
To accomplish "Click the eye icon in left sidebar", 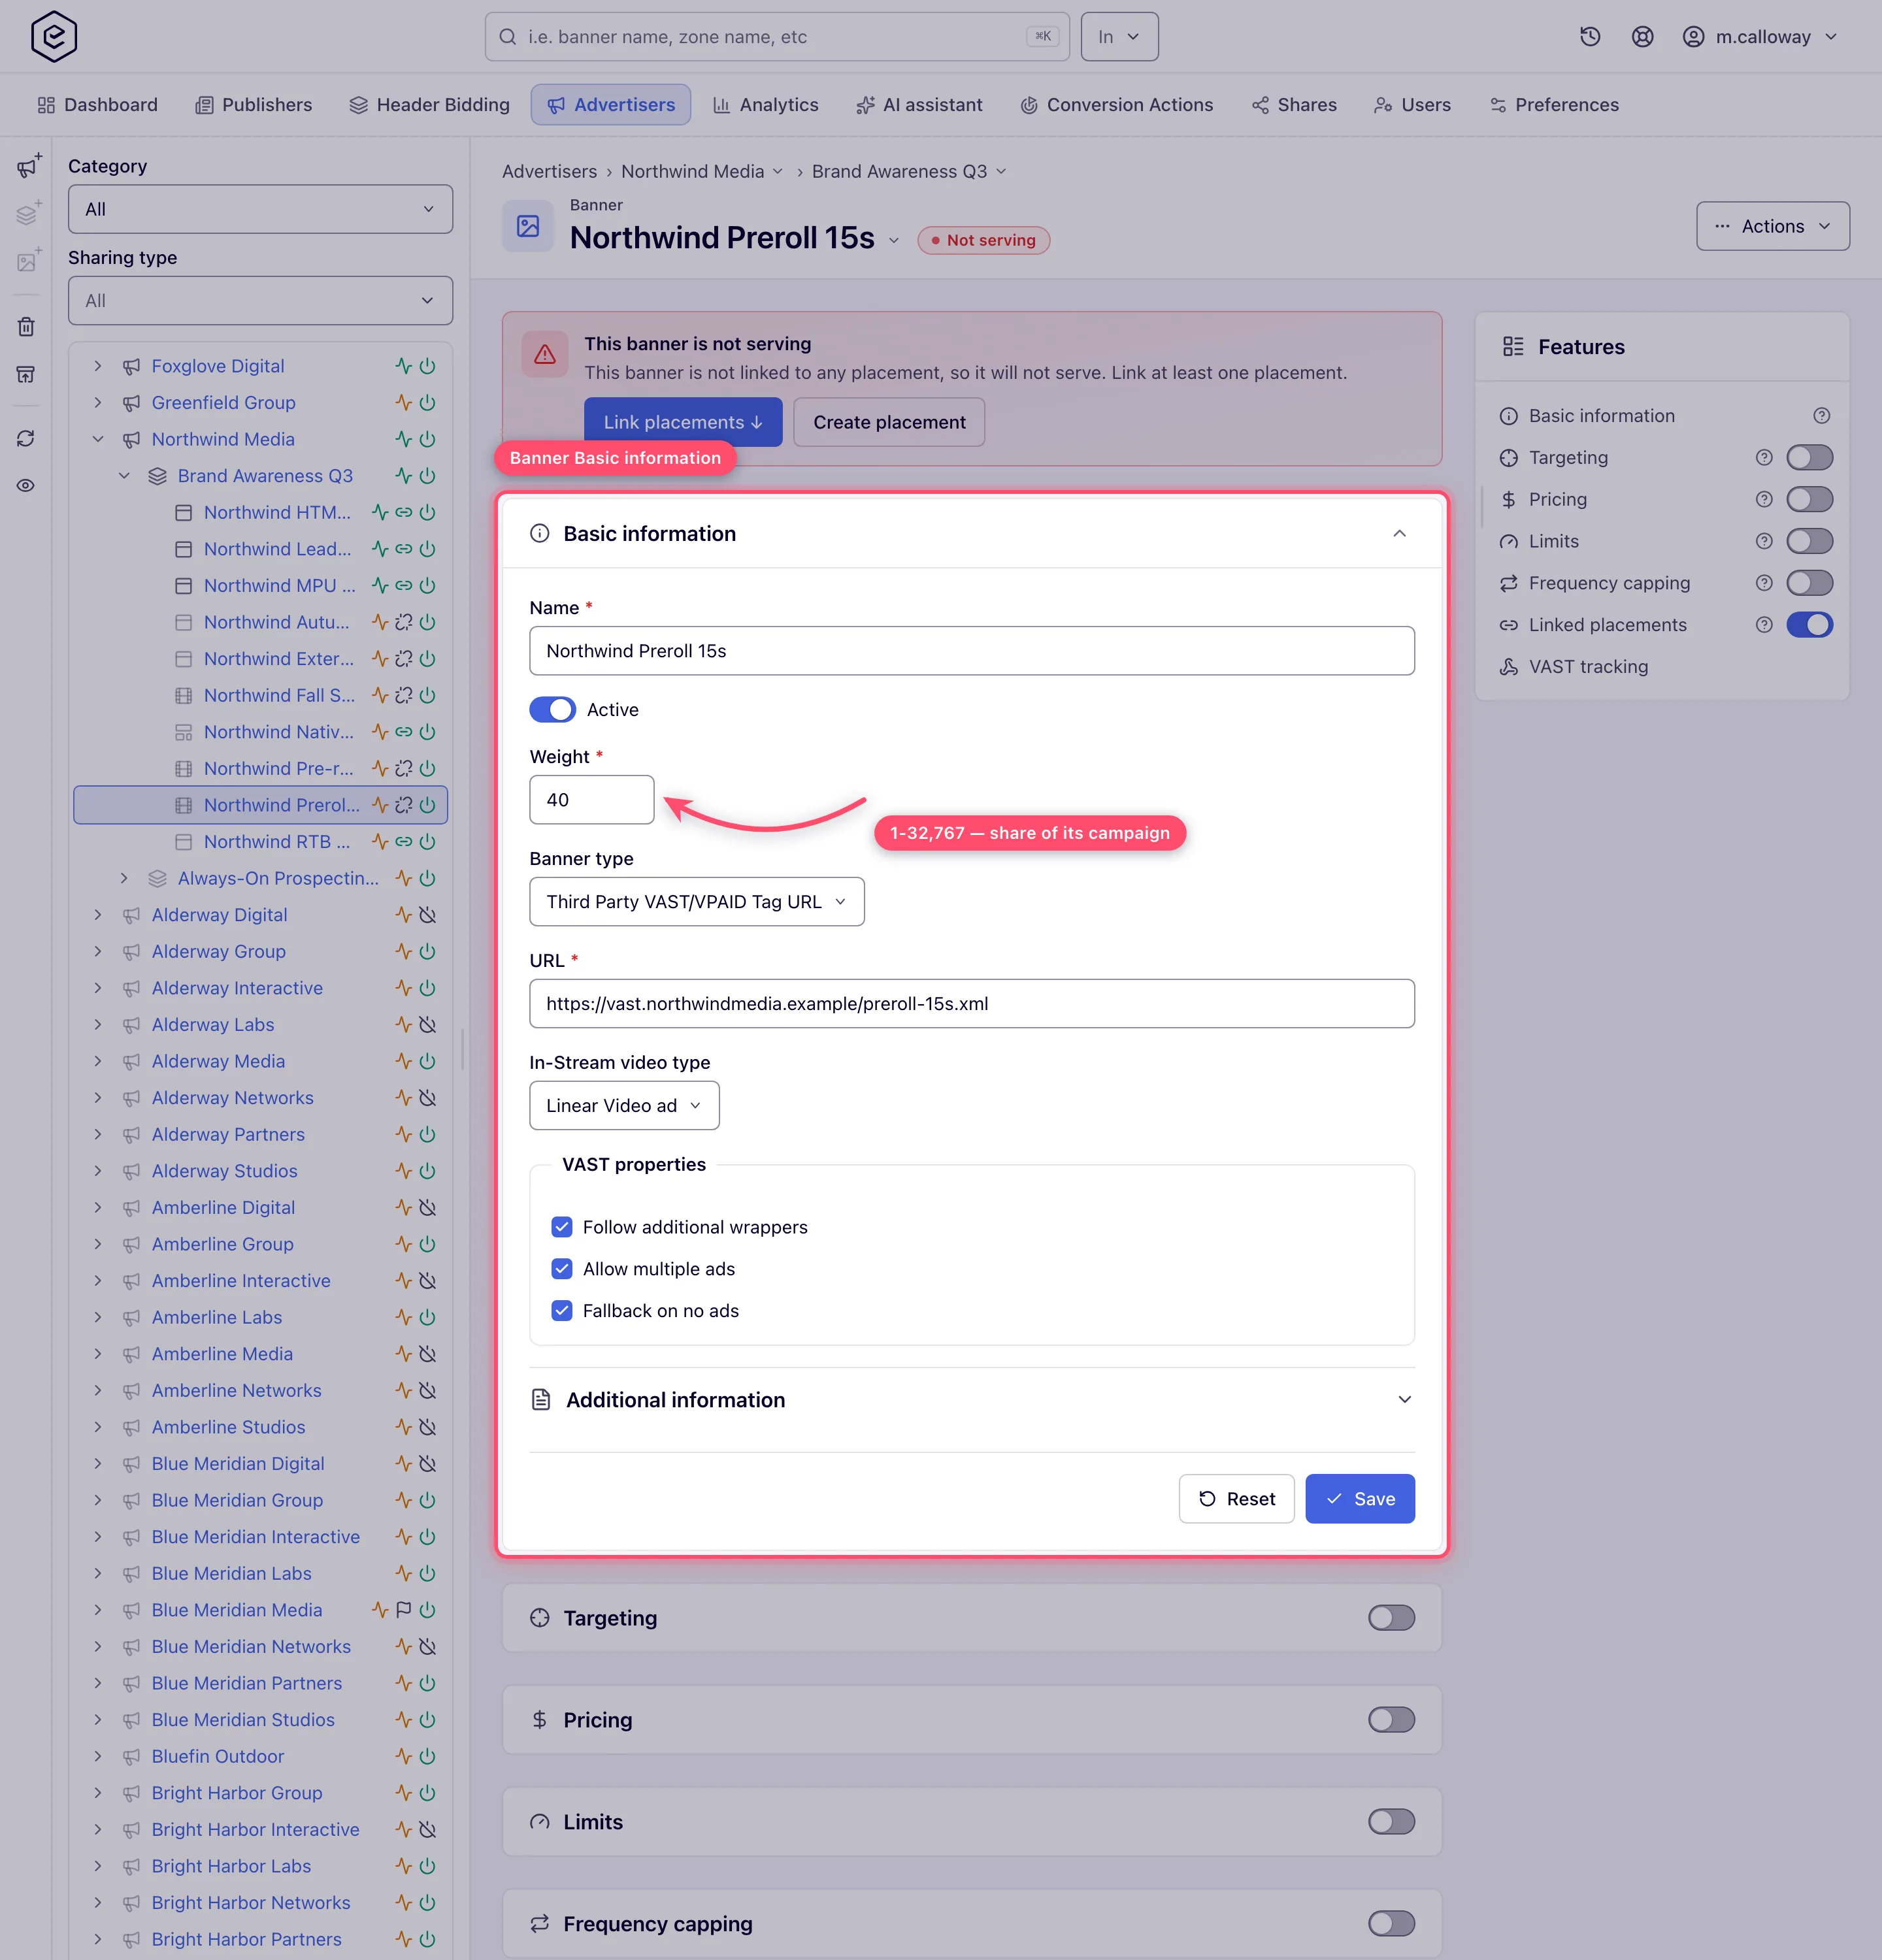I will [27, 486].
